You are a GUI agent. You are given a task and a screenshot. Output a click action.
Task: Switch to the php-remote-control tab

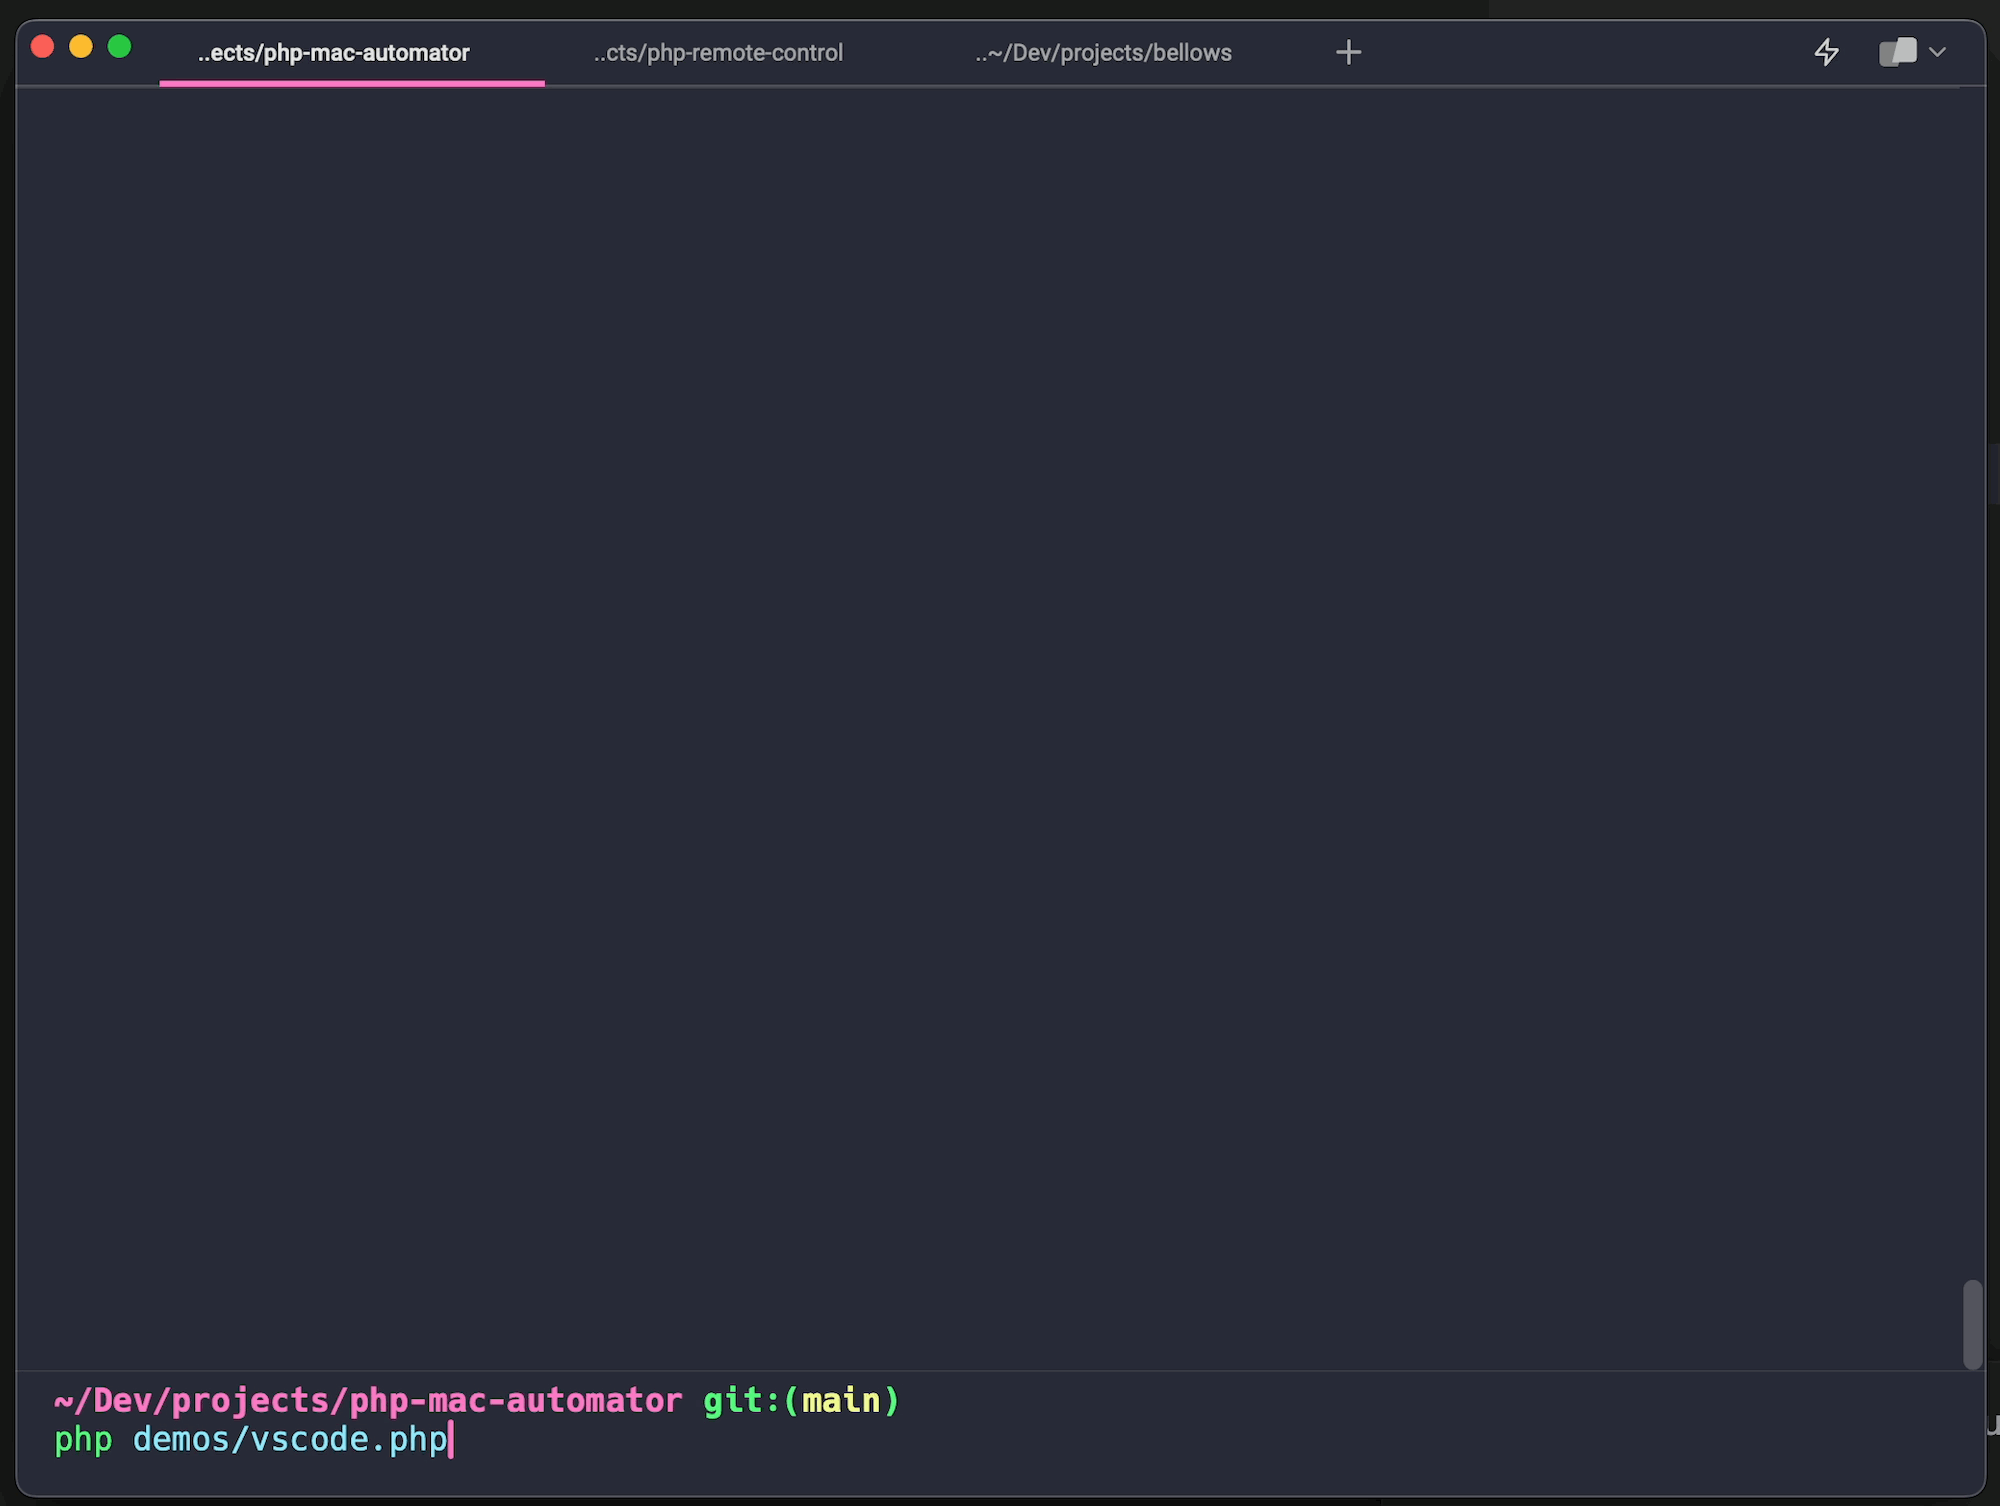point(718,53)
